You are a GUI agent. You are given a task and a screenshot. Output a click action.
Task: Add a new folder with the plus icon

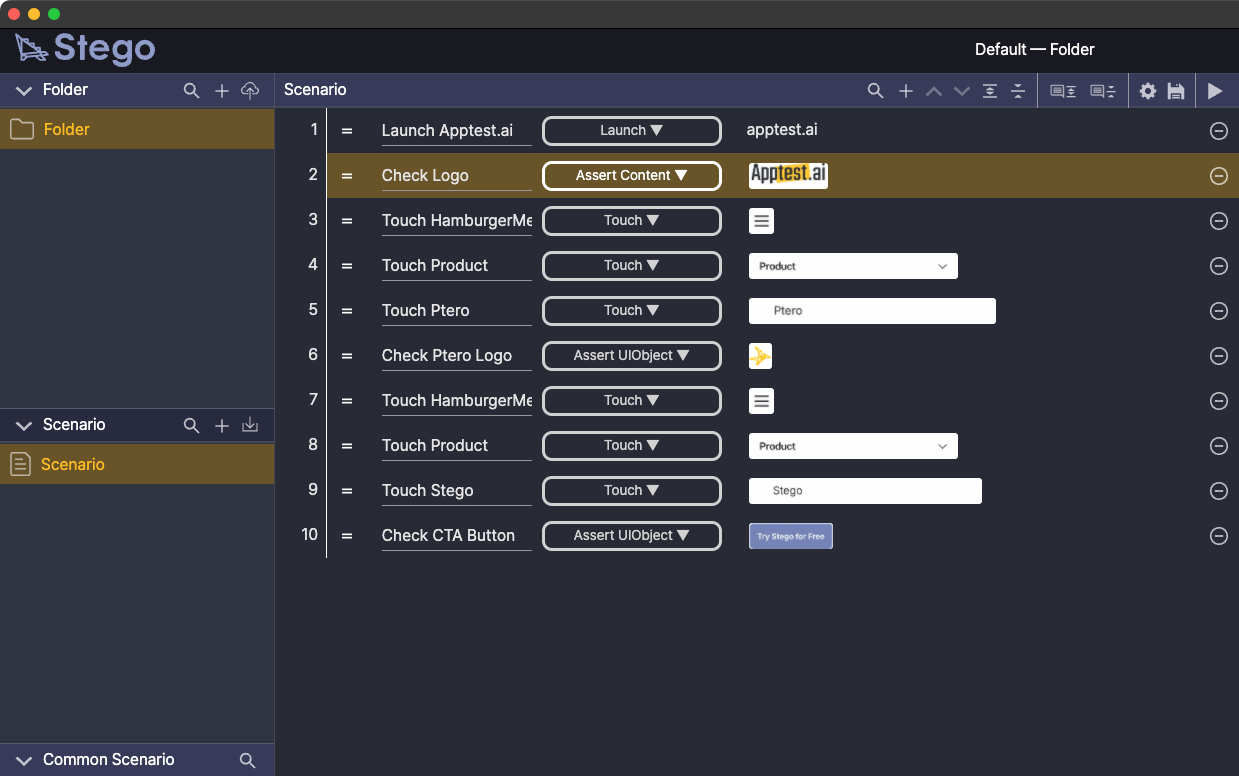(222, 91)
